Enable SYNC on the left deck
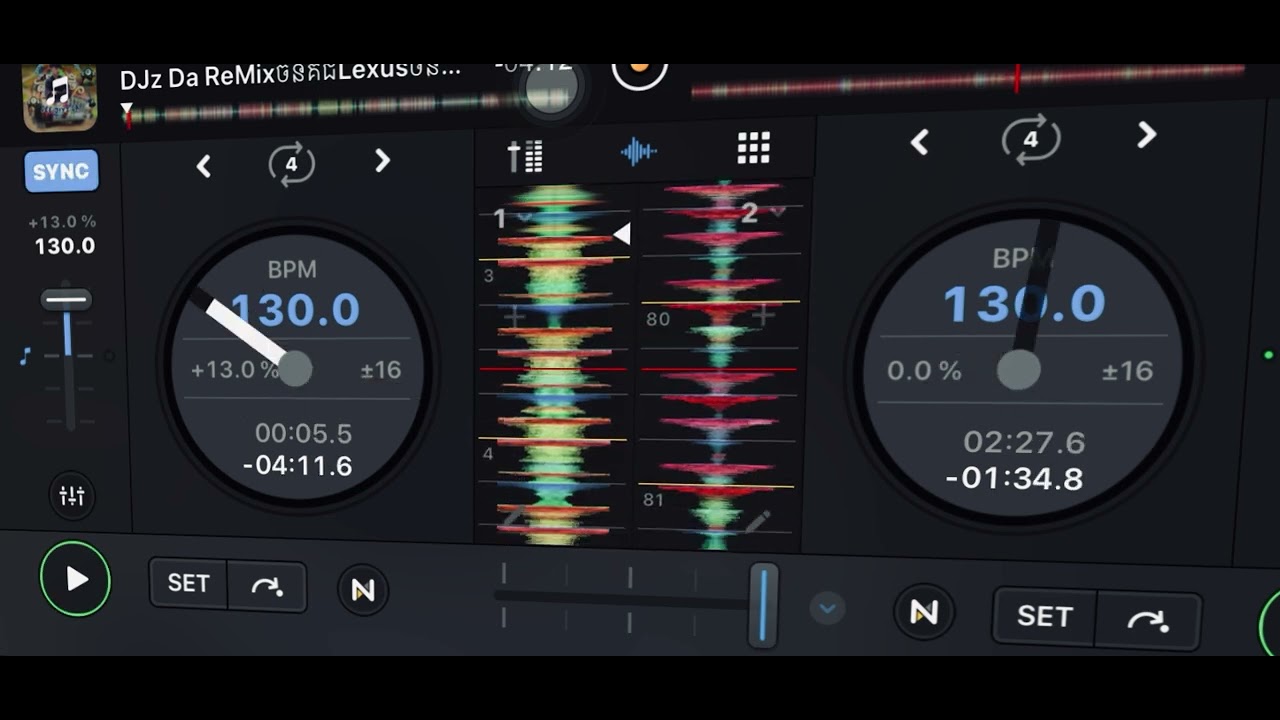Image resolution: width=1280 pixels, height=720 pixels. [61, 171]
